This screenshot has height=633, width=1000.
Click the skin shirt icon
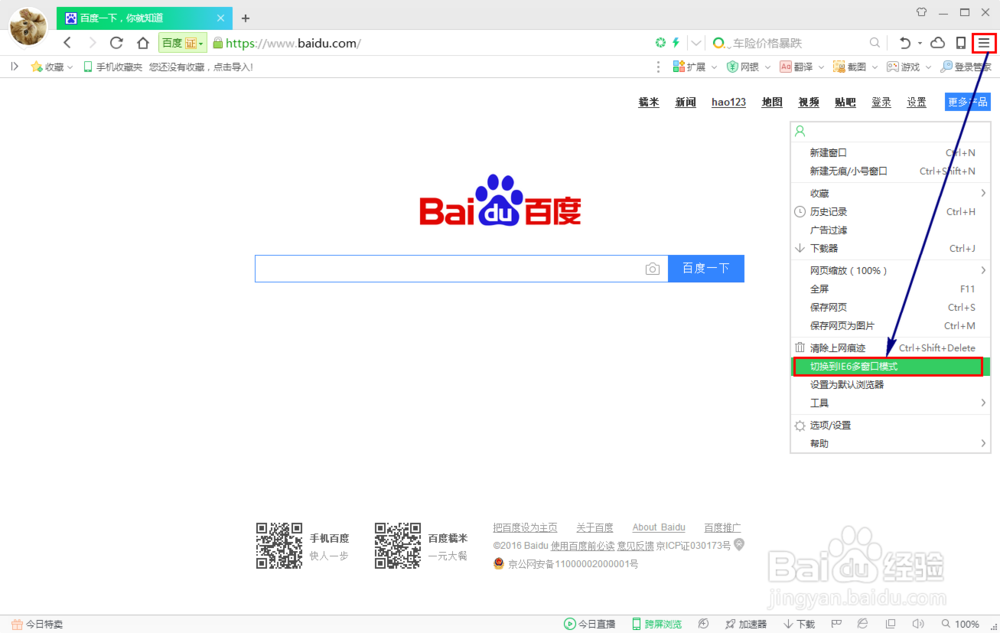pyautogui.click(x=922, y=11)
